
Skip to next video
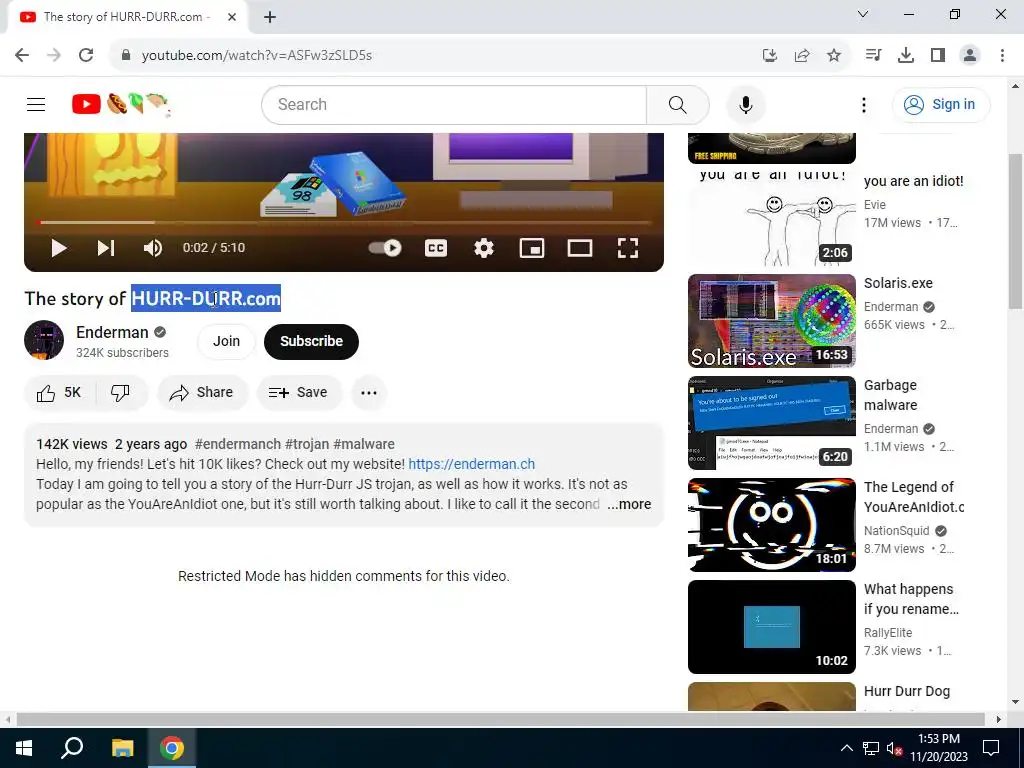tap(106, 248)
